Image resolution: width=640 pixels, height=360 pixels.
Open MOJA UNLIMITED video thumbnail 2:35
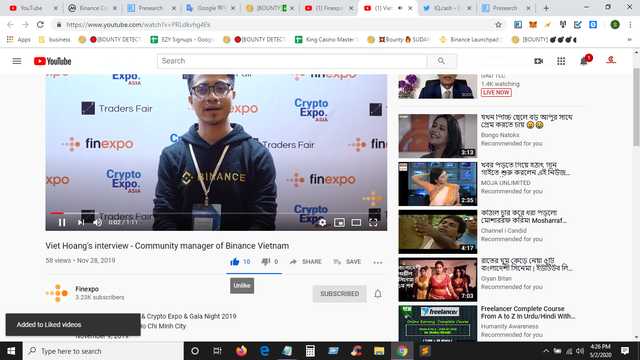pos(438,184)
